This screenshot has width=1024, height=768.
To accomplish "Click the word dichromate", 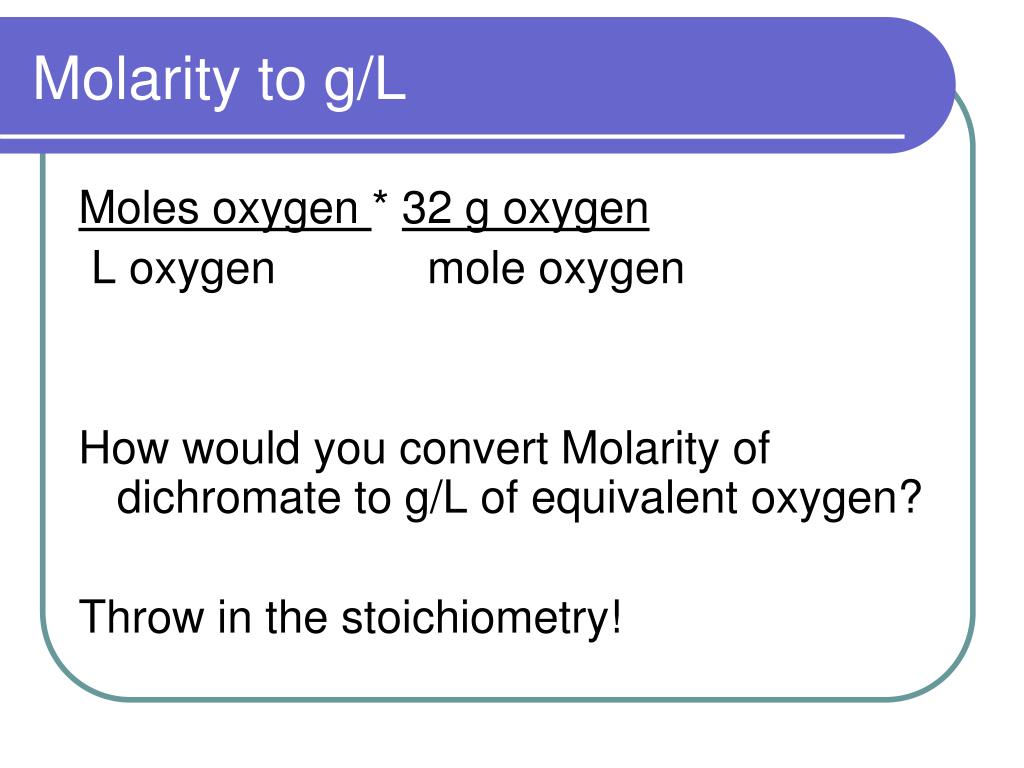I will (x=229, y=498).
